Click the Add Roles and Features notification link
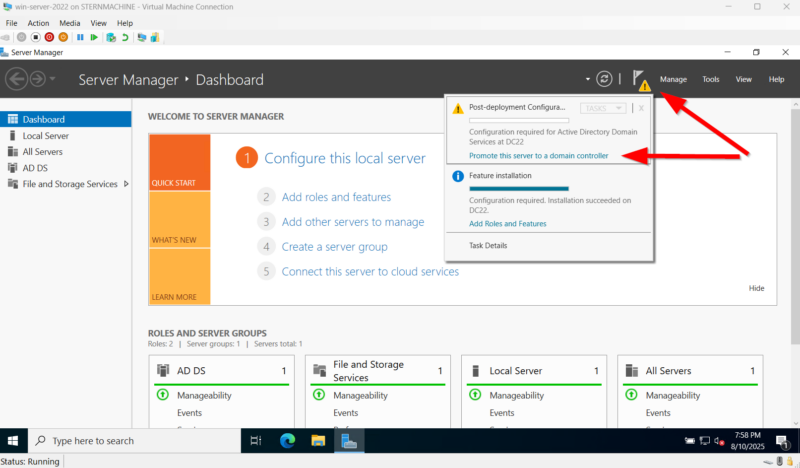Screen dimensions: 800x468 508,224
